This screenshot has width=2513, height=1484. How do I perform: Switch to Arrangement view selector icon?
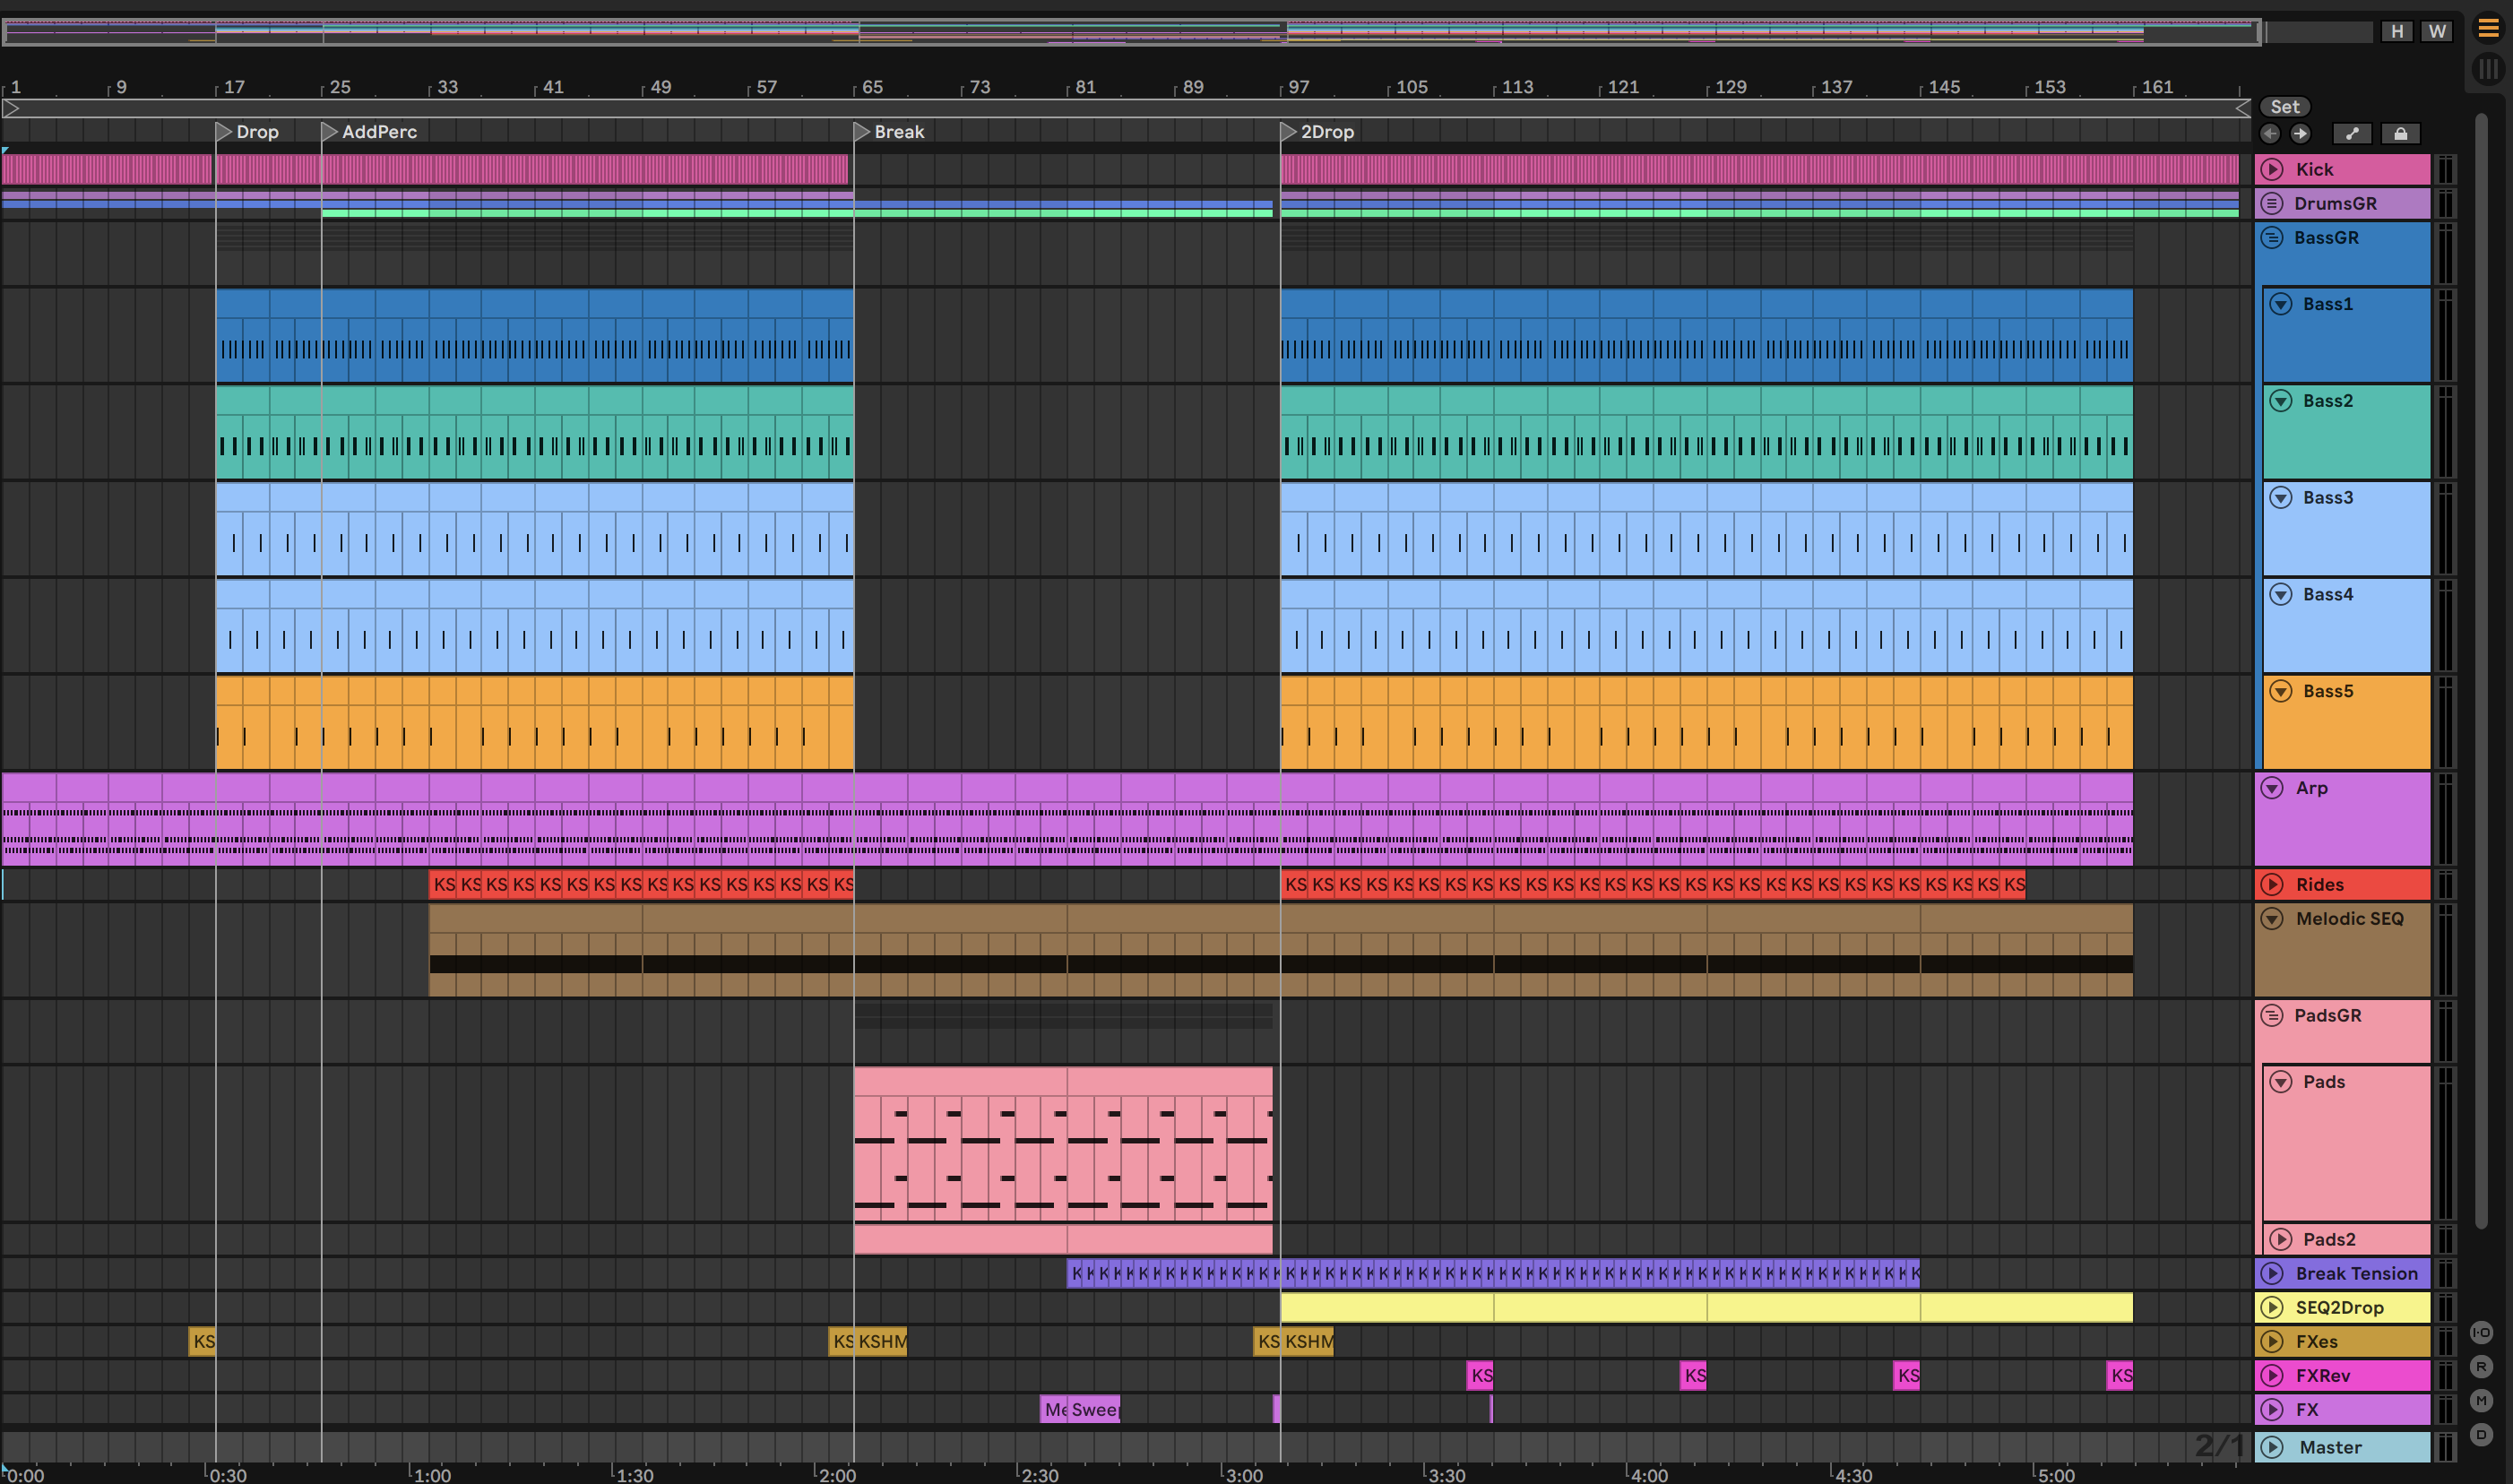click(x=2488, y=29)
